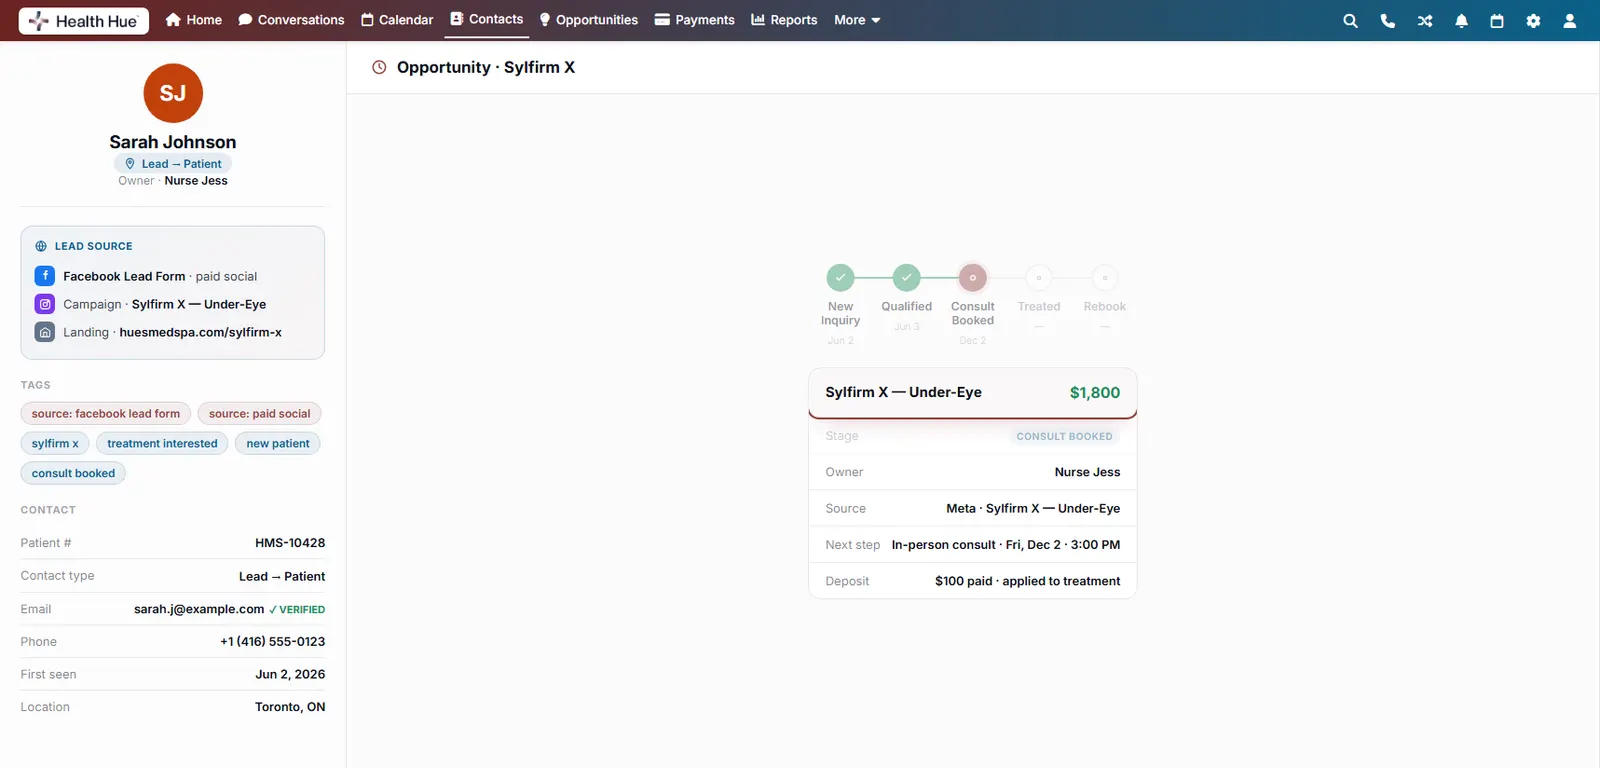The width and height of the screenshot is (1600, 768).
Task: Click the First seen date Jun 2, 2026
Action: pyautogui.click(x=290, y=675)
